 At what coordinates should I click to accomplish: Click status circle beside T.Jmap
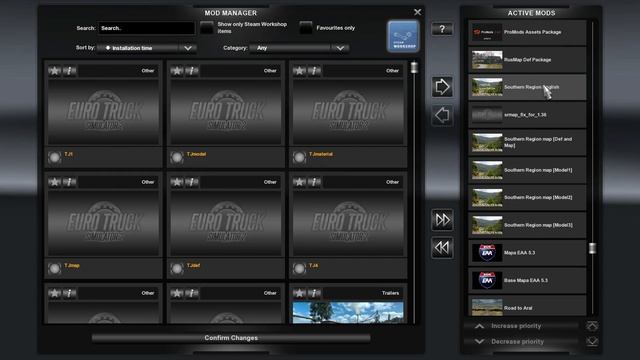(54, 268)
